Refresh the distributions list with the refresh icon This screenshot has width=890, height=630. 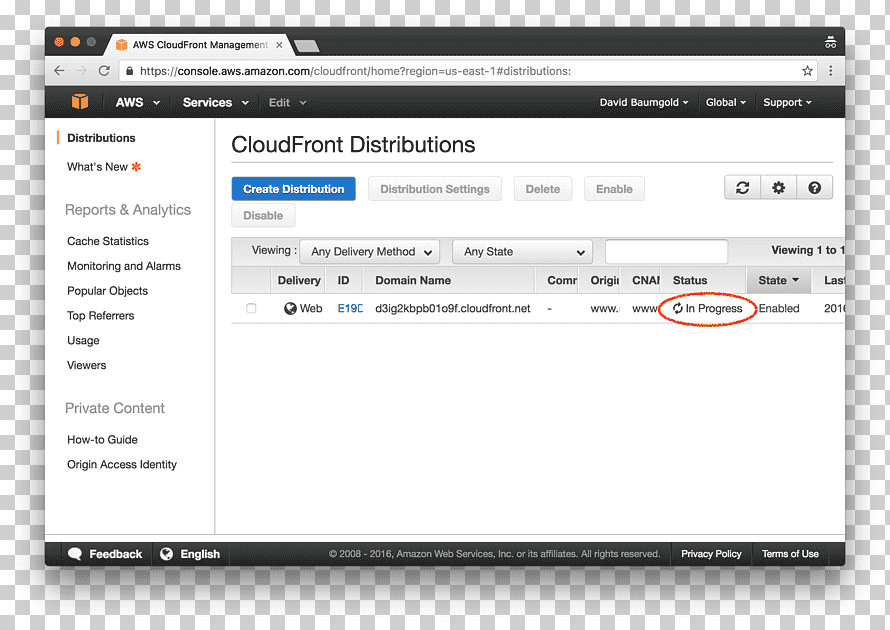tap(742, 188)
